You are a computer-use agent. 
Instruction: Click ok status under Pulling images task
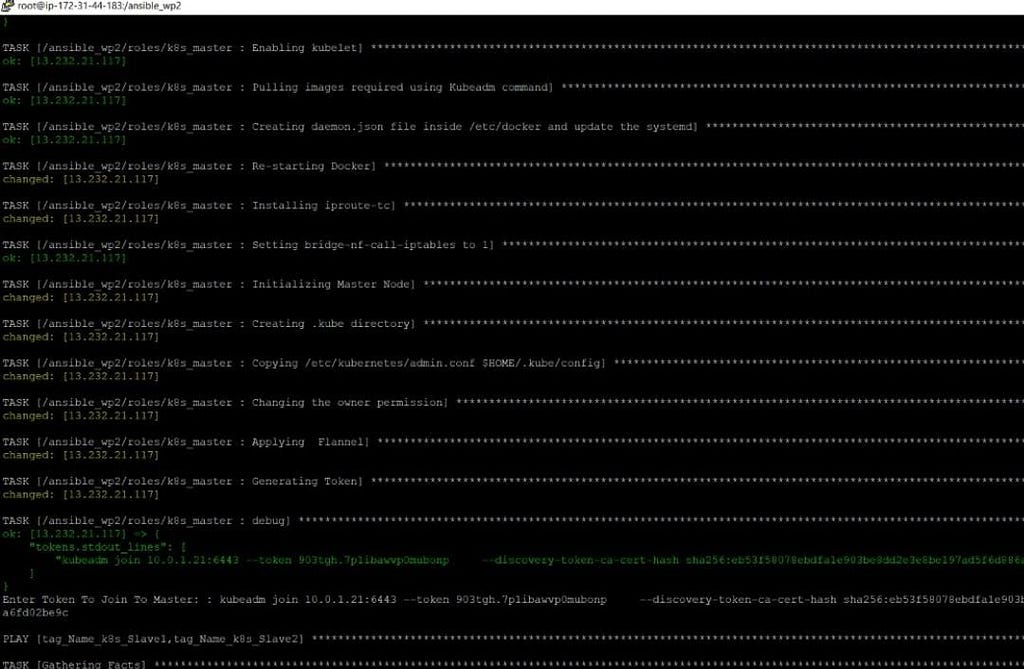click(64, 100)
